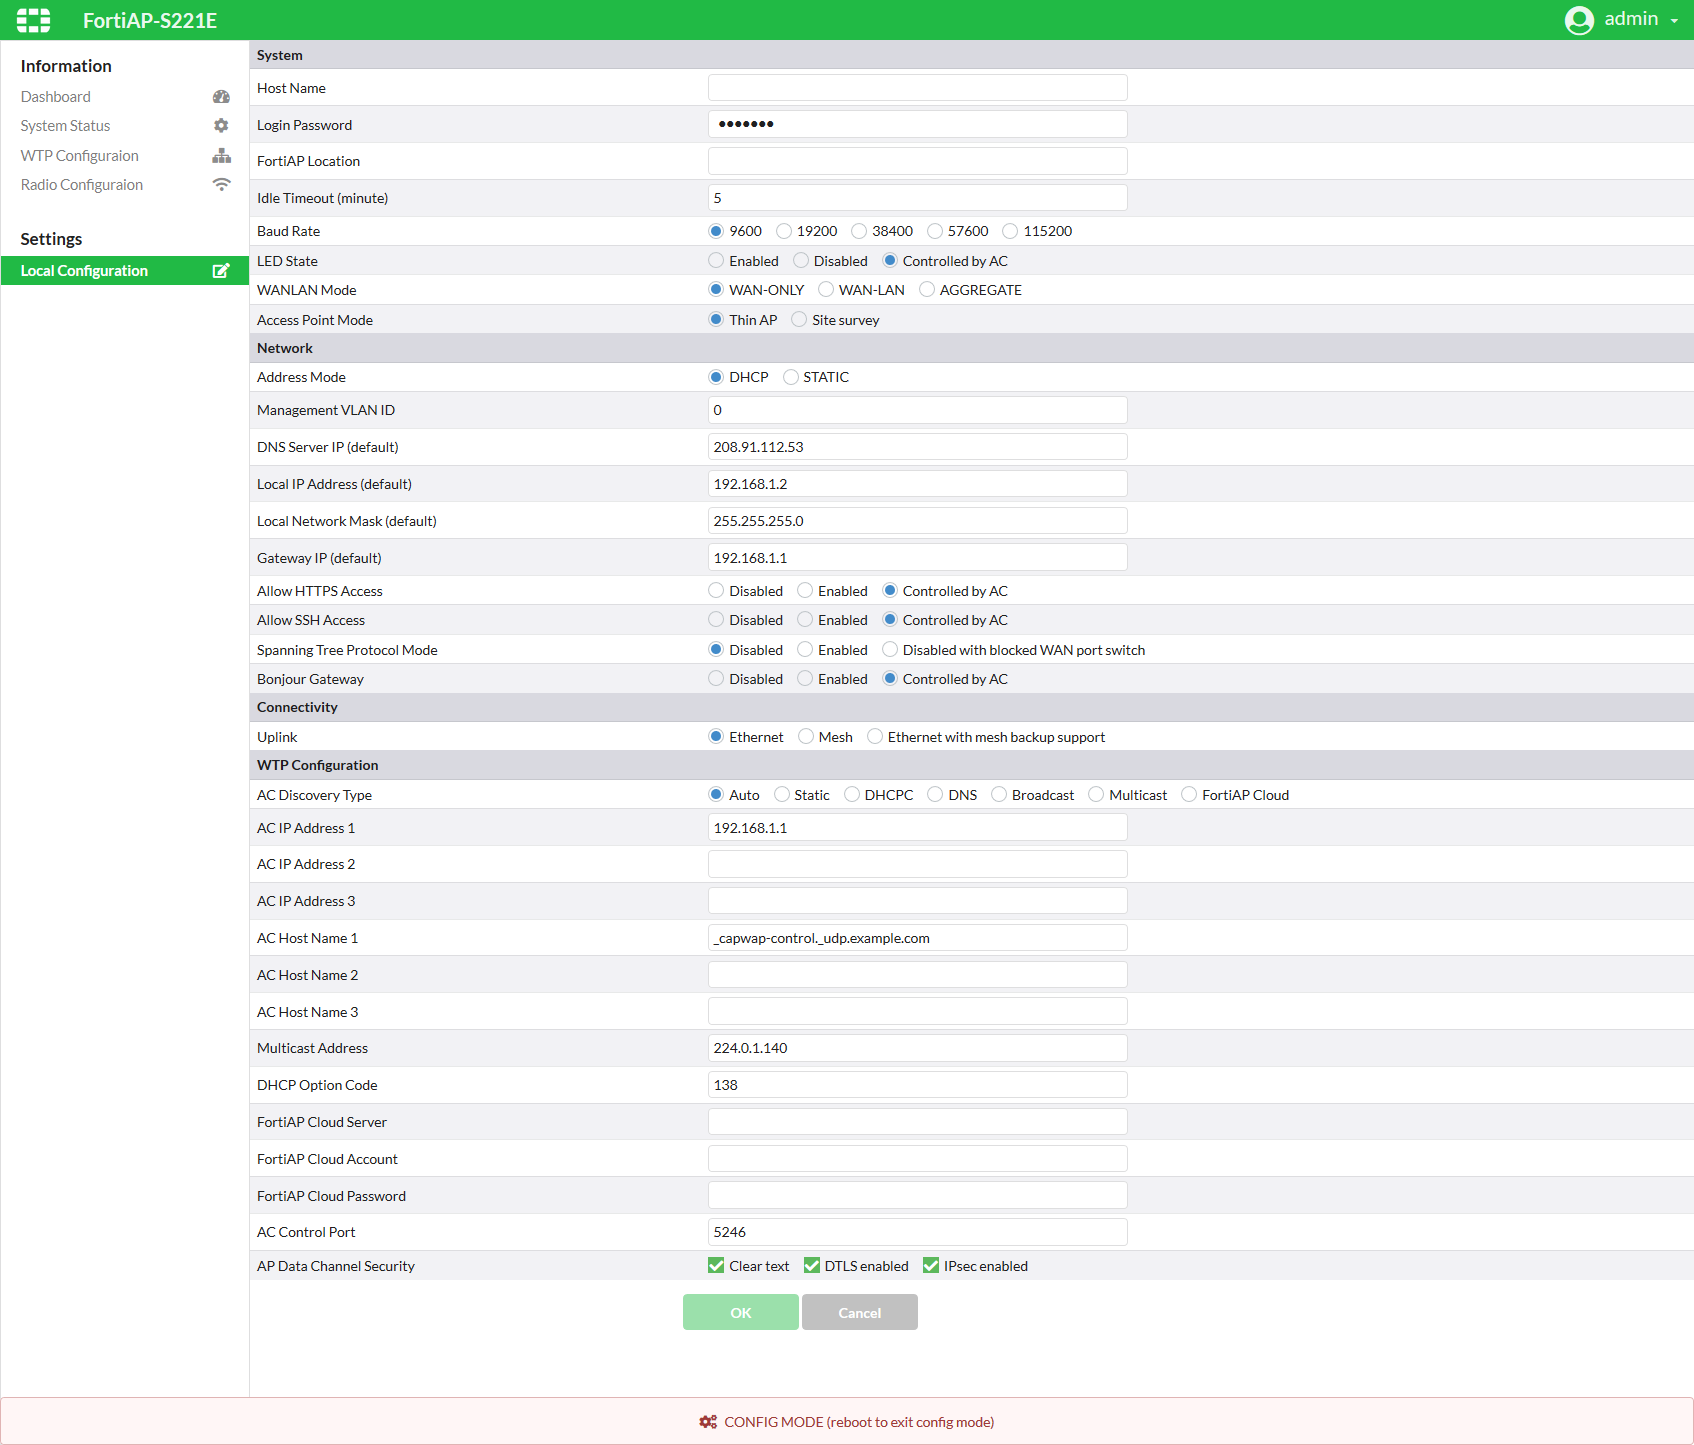The width and height of the screenshot is (1694, 1445).
Task: Click the AC Control Port field
Action: (x=918, y=1232)
